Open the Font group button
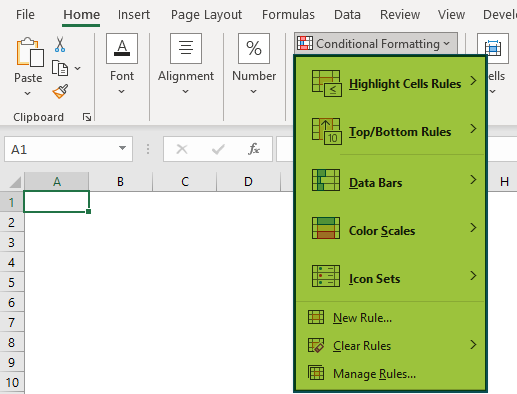Image resolution: width=517 pixels, height=394 pixels. [122, 48]
